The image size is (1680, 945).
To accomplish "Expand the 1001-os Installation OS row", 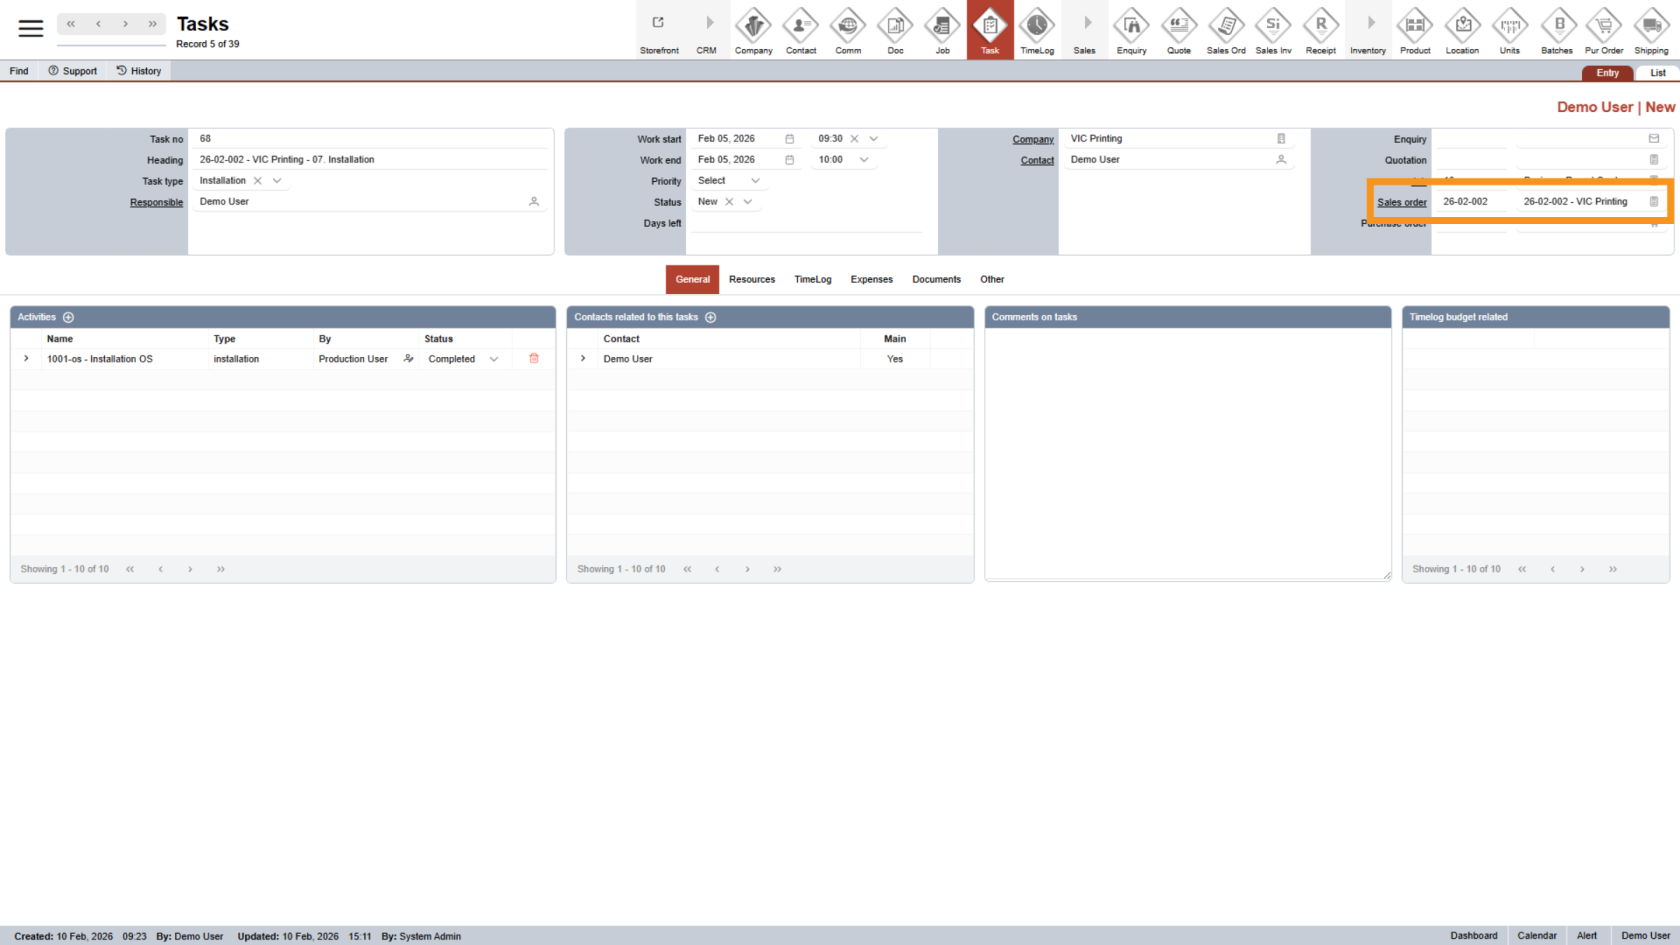I will pos(26,359).
